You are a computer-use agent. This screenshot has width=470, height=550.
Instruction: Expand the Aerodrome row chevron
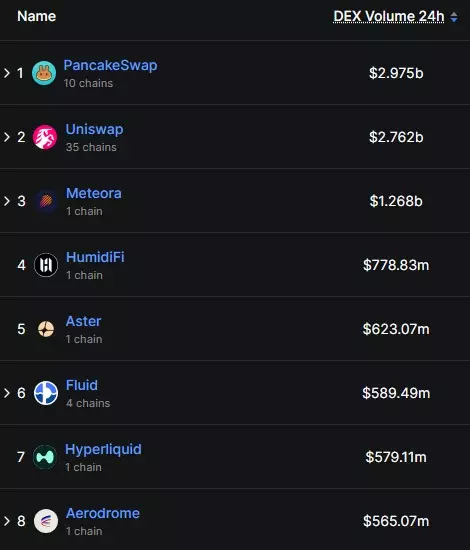pos(7,521)
